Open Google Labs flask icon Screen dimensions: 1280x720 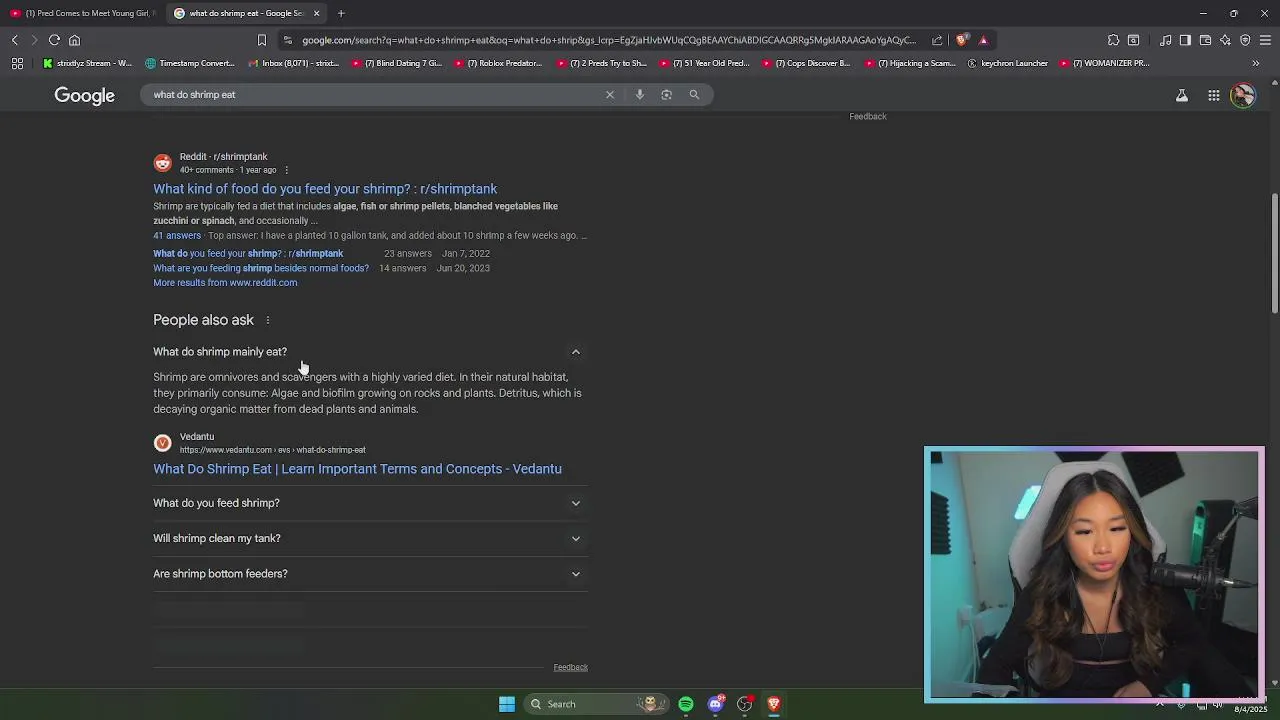1182,95
